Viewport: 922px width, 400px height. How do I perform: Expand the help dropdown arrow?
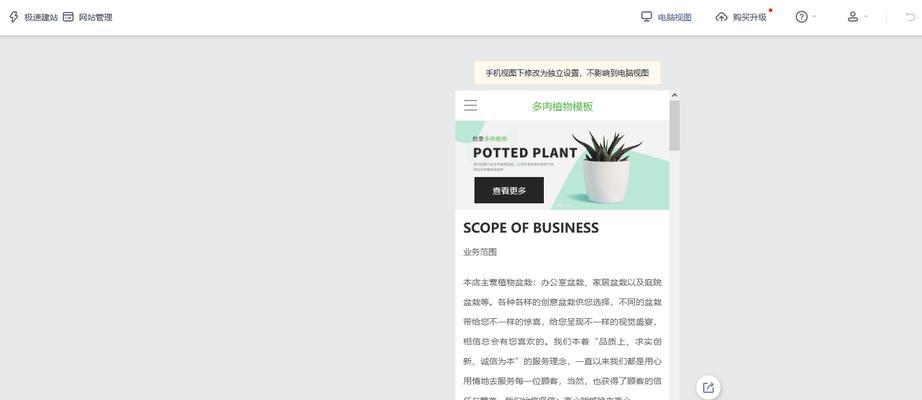pyautogui.click(x=814, y=17)
